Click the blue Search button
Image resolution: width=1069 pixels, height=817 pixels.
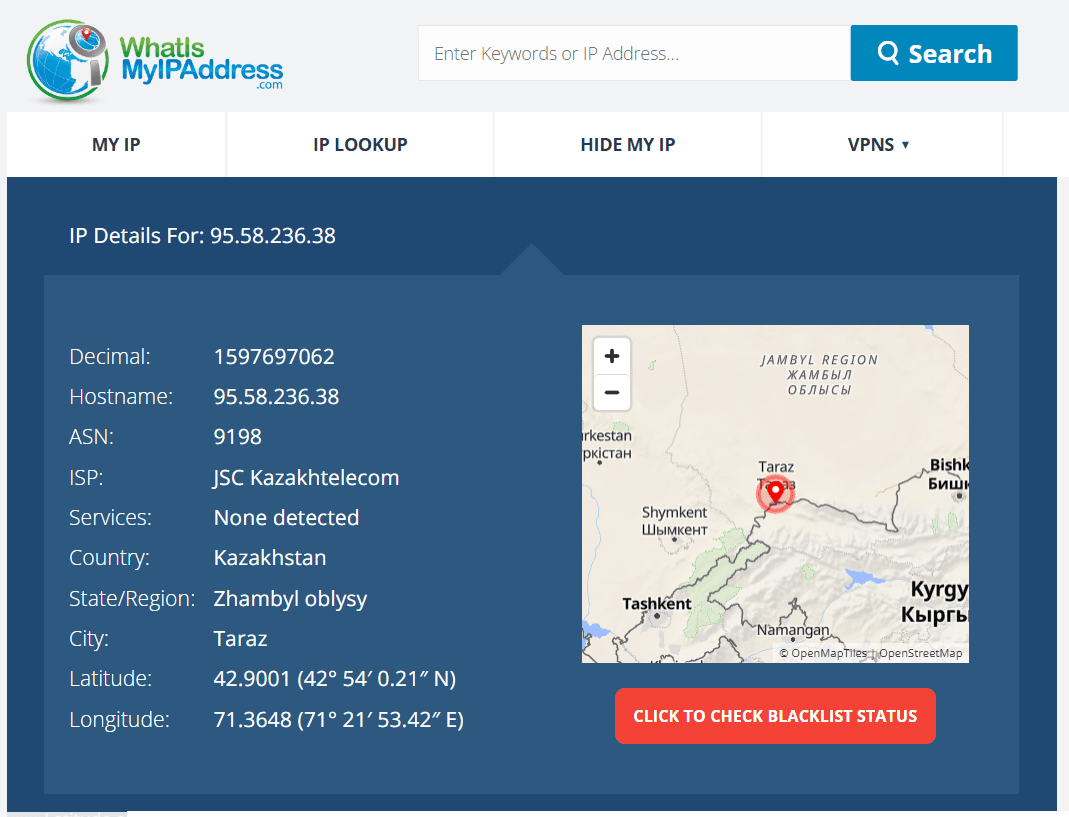[x=934, y=53]
